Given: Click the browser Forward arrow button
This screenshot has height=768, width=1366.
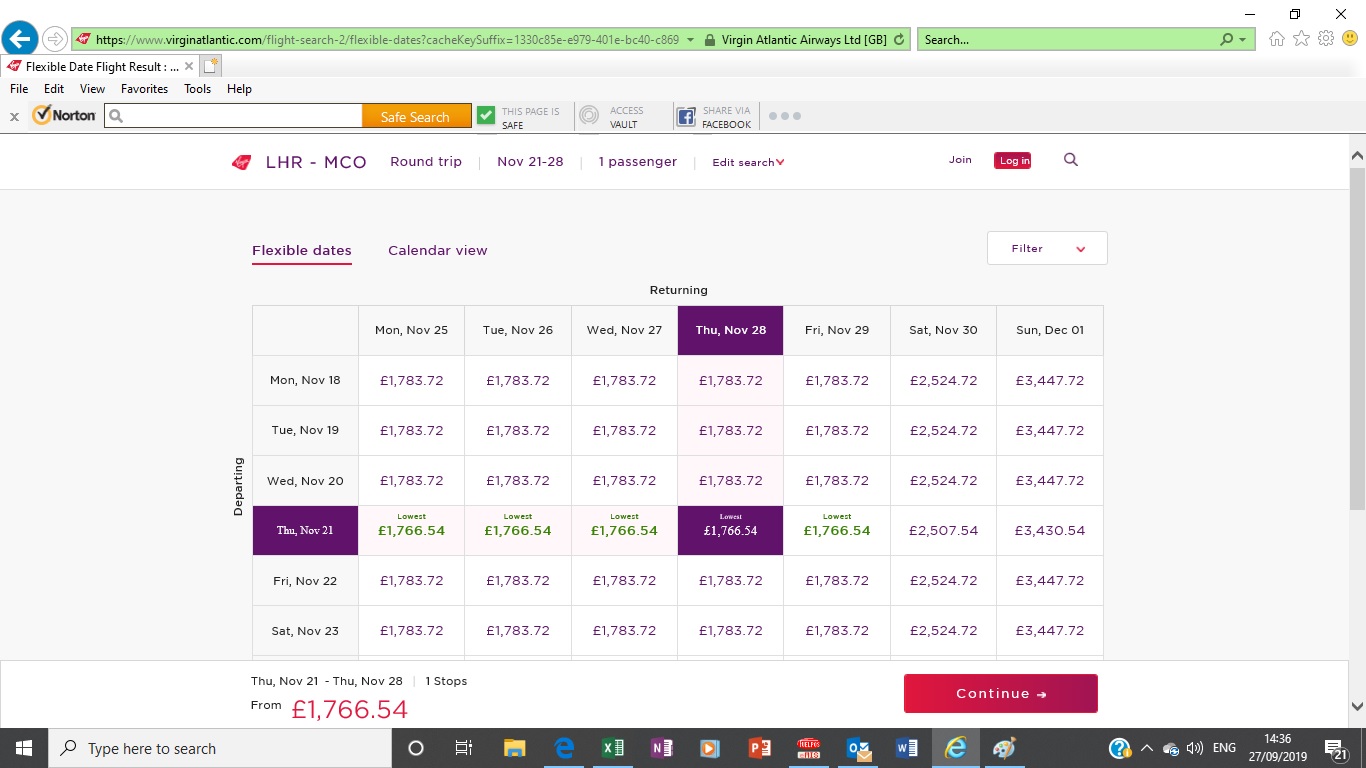Looking at the screenshot, I should coord(54,40).
